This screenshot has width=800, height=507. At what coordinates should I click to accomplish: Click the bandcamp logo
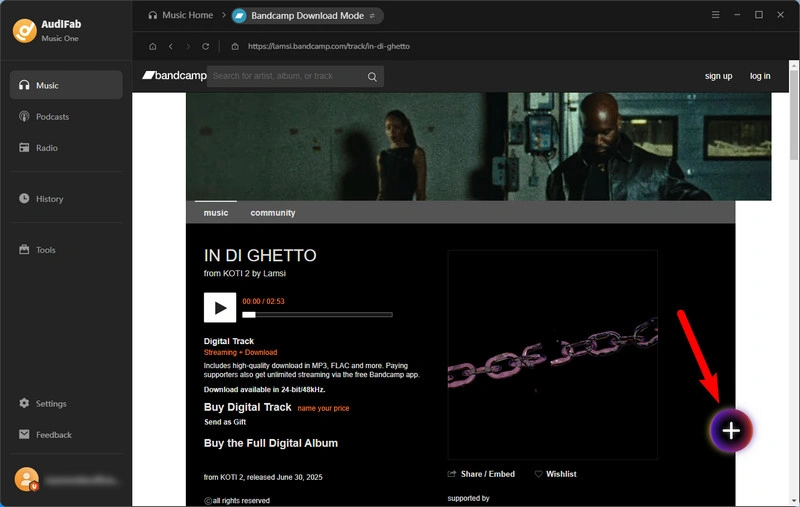tap(174, 75)
